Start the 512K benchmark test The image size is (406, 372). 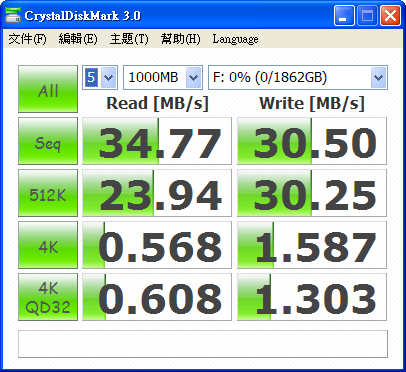point(48,193)
